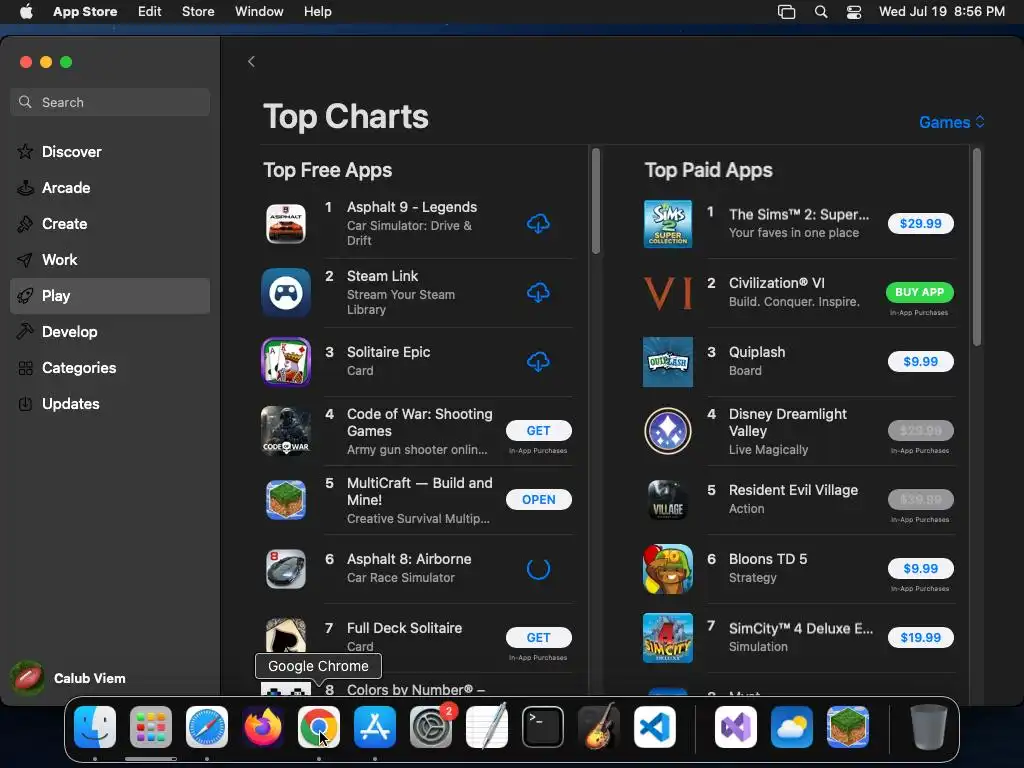This screenshot has height=768, width=1024.
Task: Open System Settings from the Dock
Action: pyautogui.click(x=431, y=726)
